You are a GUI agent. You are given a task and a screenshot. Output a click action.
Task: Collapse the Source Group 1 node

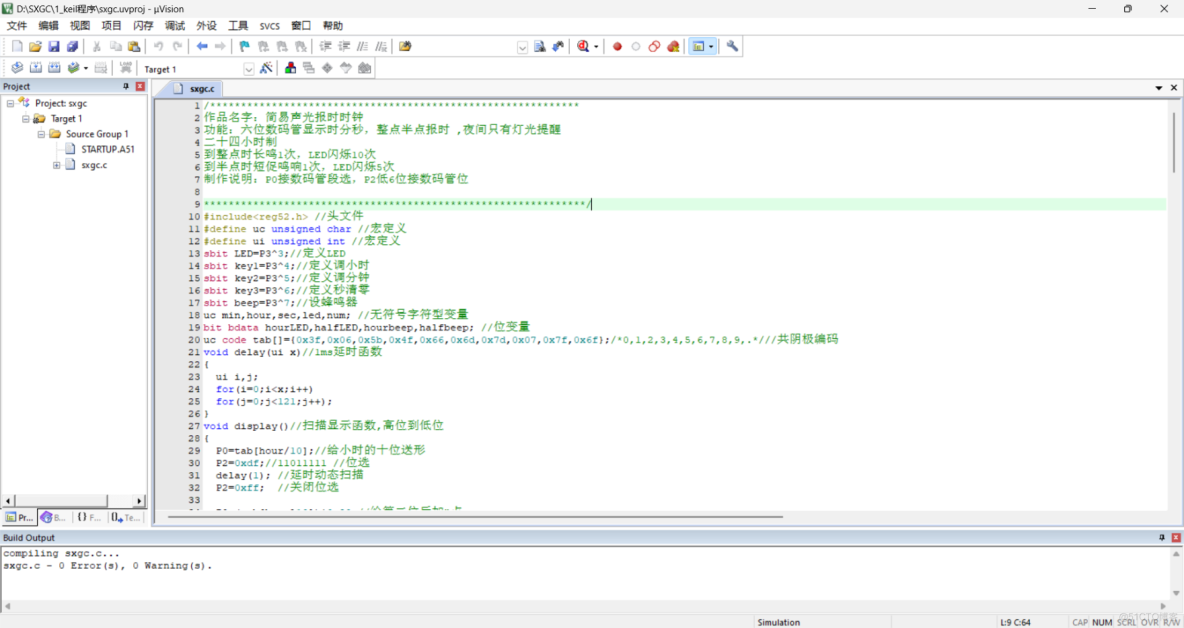point(41,134)
